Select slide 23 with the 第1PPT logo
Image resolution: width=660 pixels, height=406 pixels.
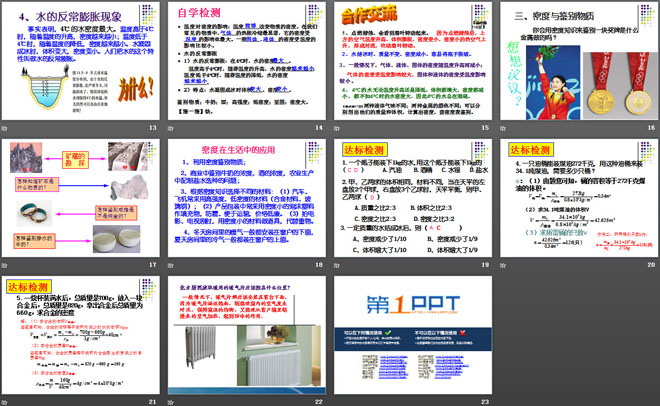pos(410,333)
